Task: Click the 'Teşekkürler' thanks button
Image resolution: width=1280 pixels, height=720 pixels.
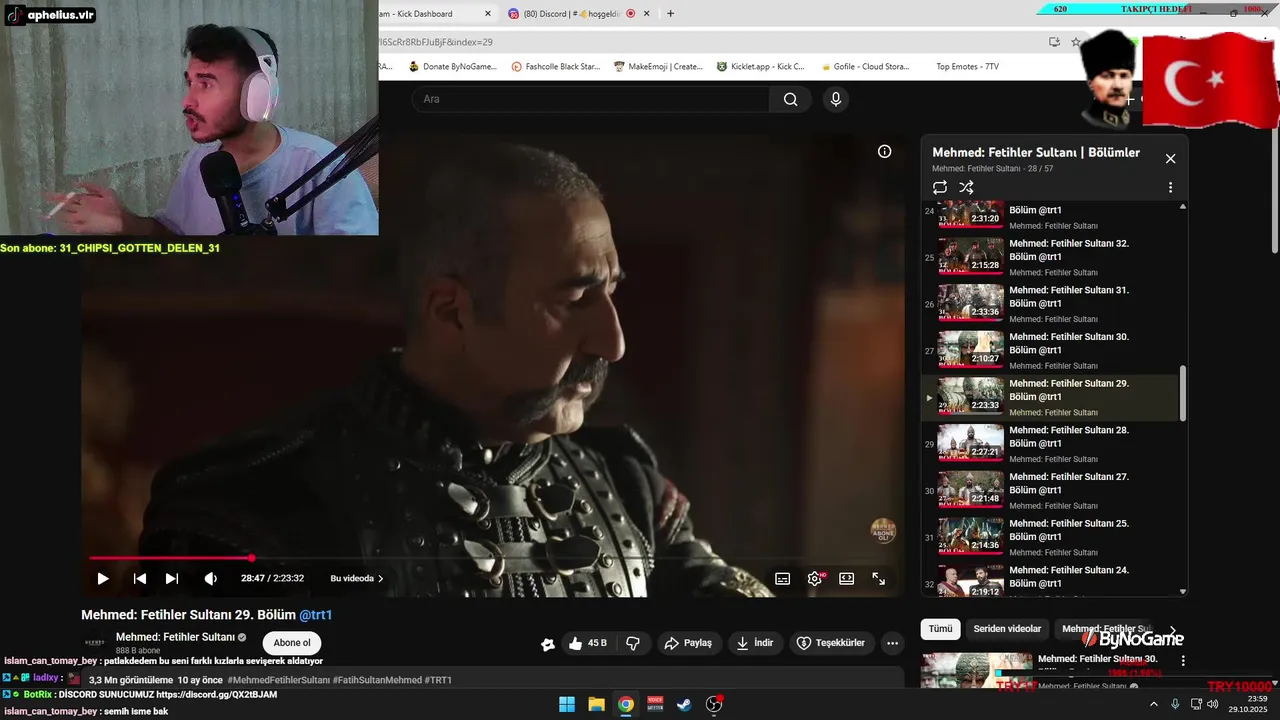Action: coord(831,643)
